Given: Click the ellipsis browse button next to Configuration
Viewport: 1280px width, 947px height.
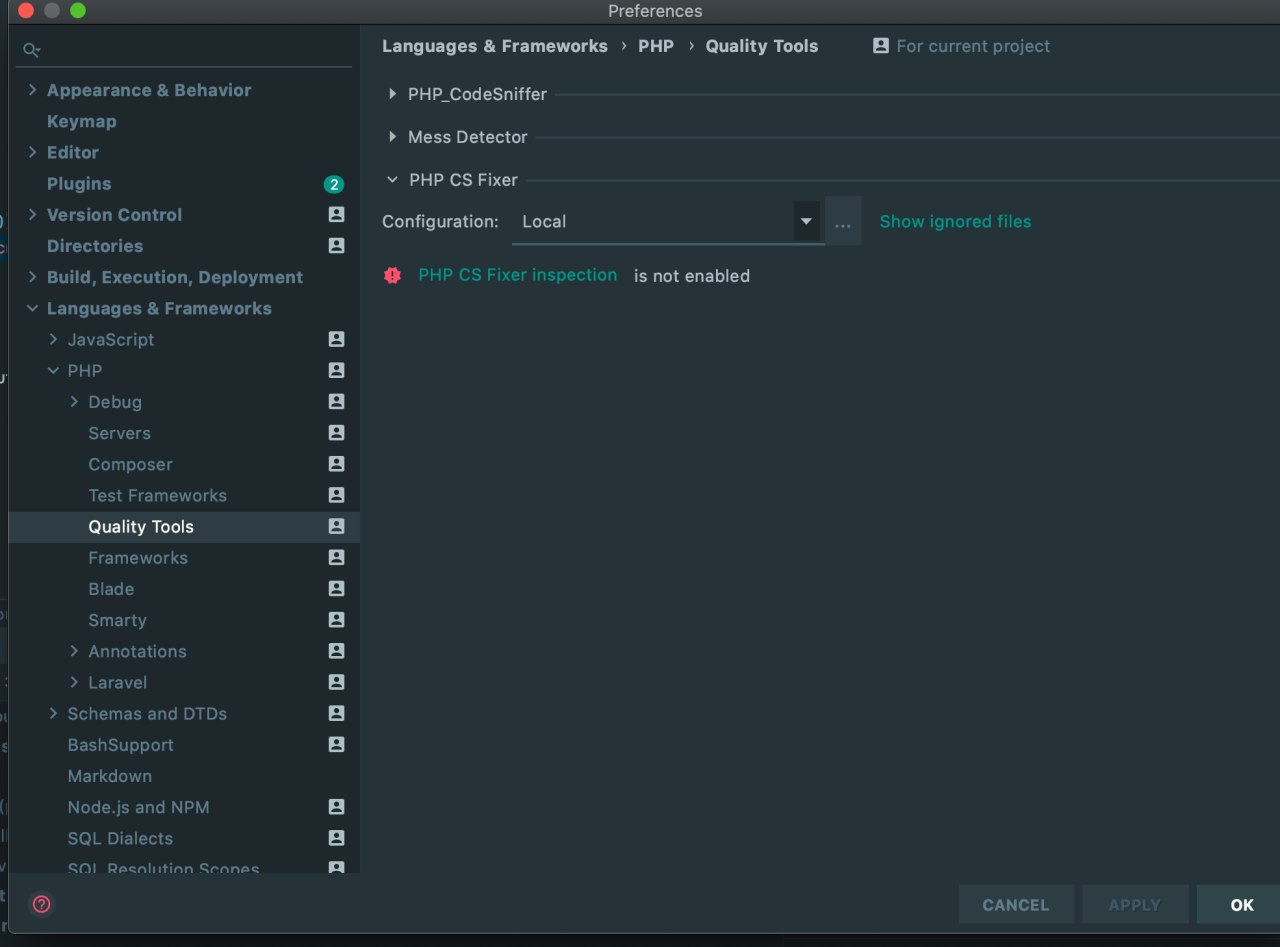Looking at the screenshot, I should click(x=843, y=222).
